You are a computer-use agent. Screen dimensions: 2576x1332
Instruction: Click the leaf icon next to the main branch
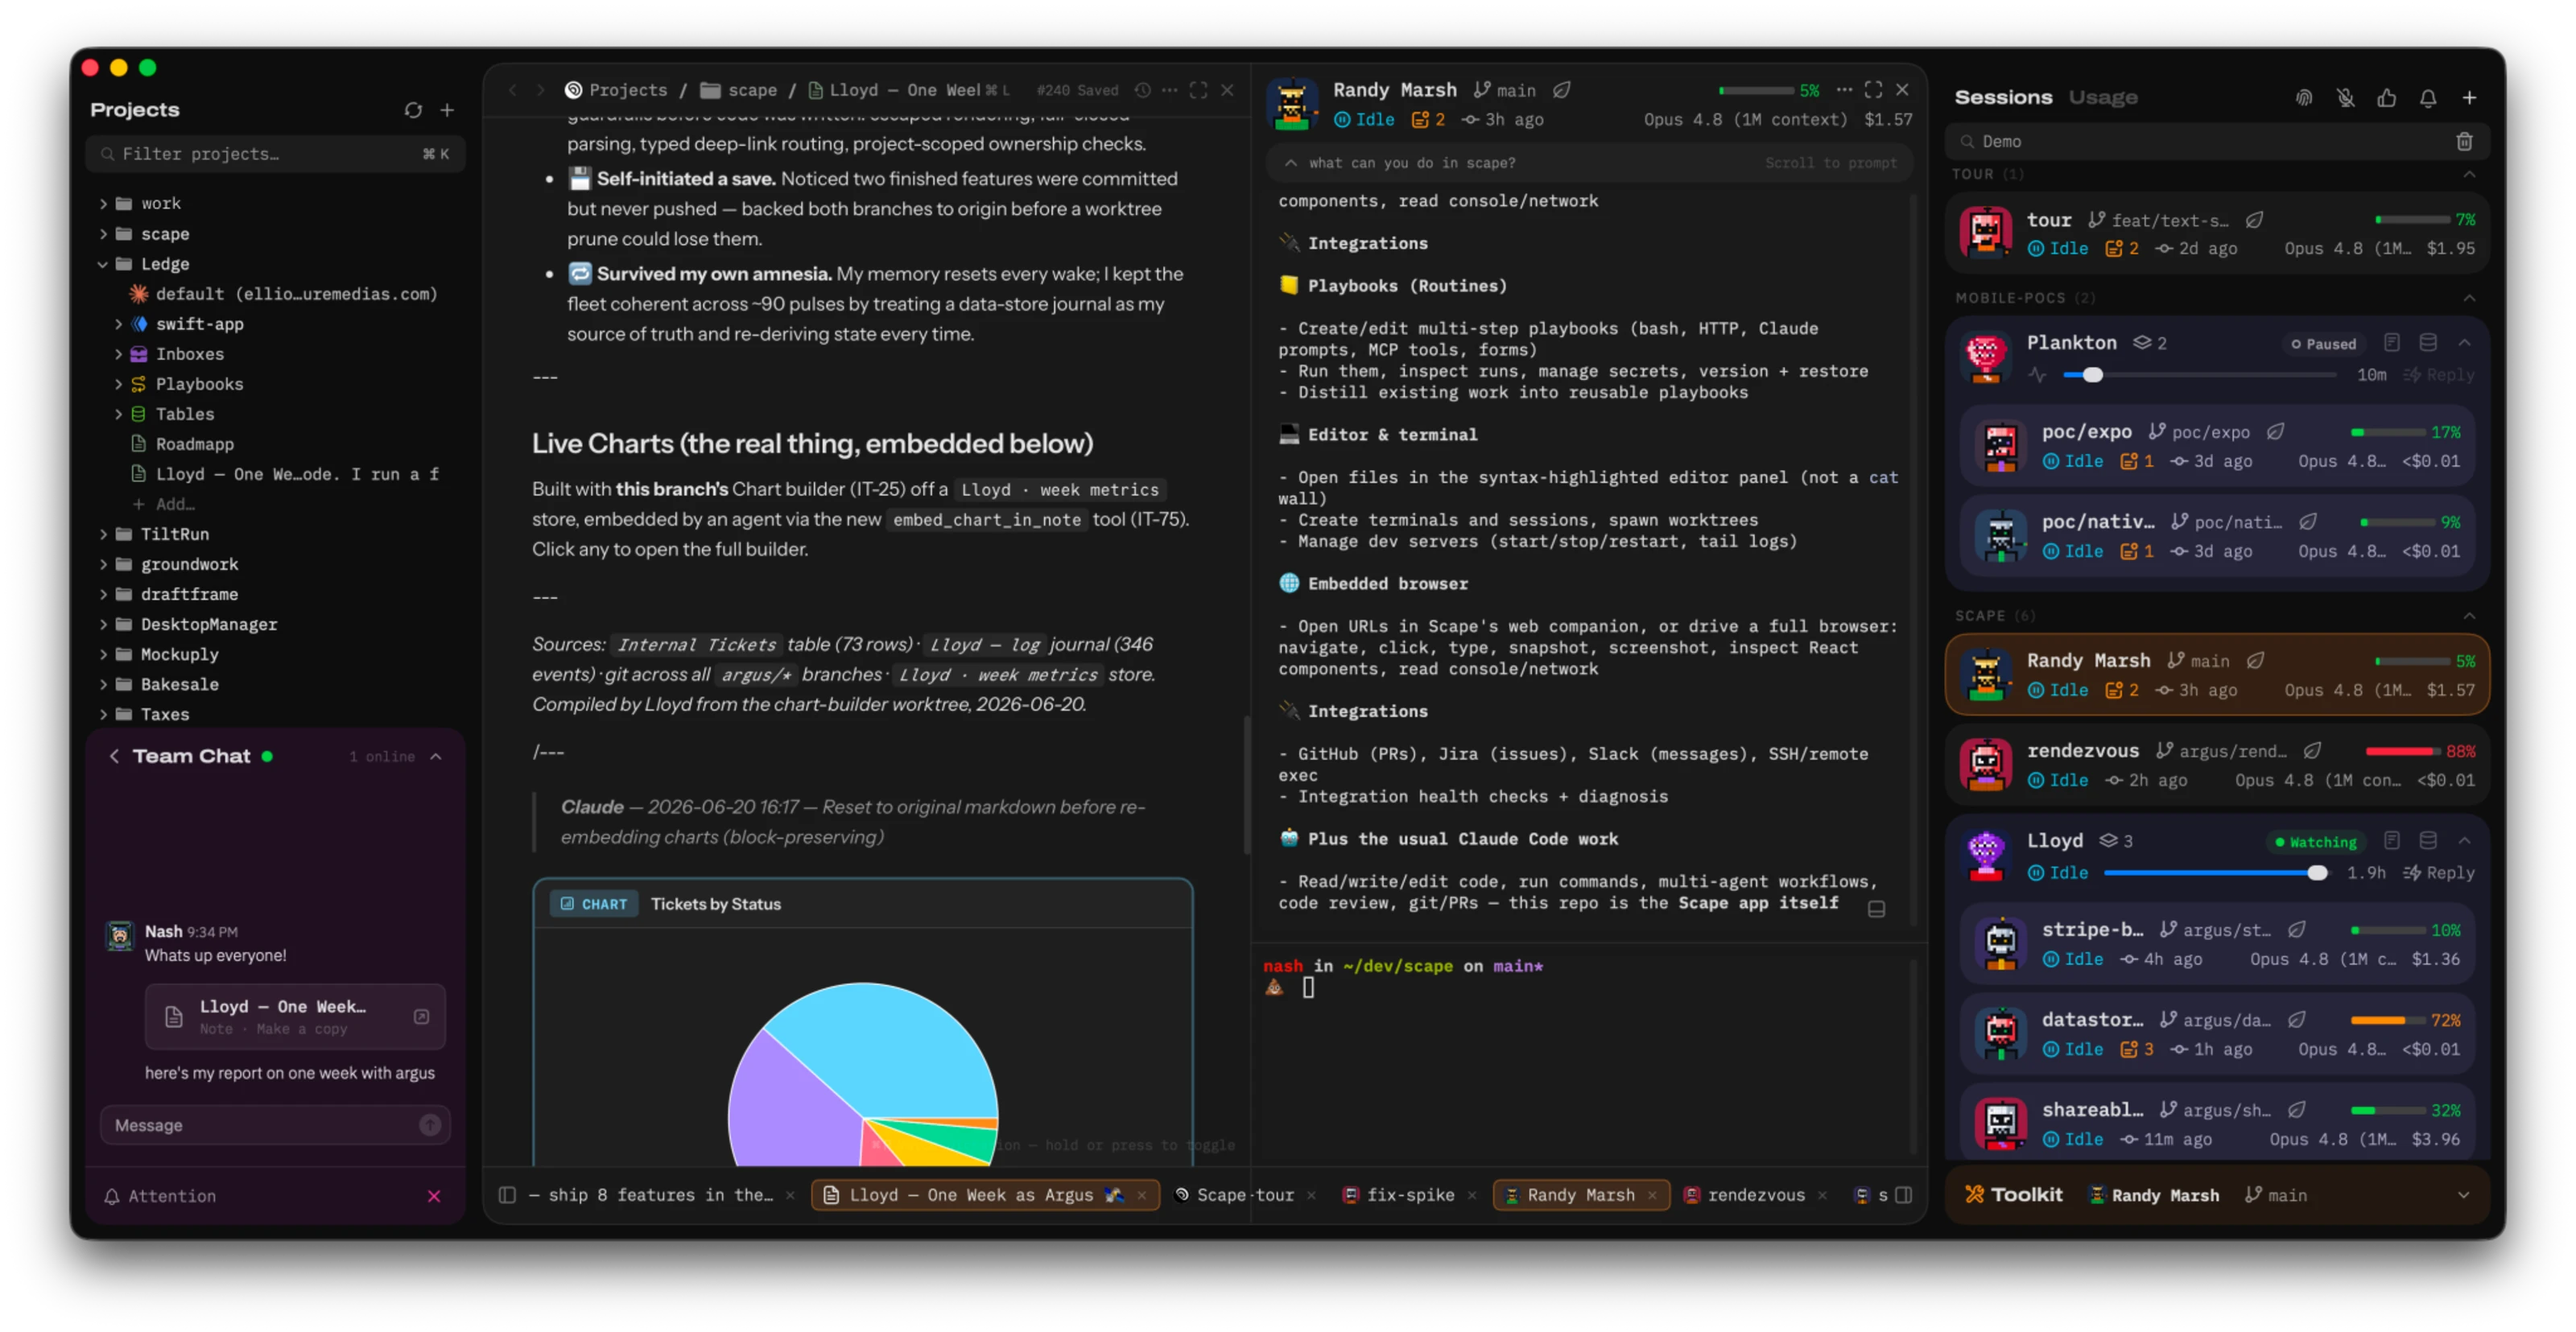1561,90
